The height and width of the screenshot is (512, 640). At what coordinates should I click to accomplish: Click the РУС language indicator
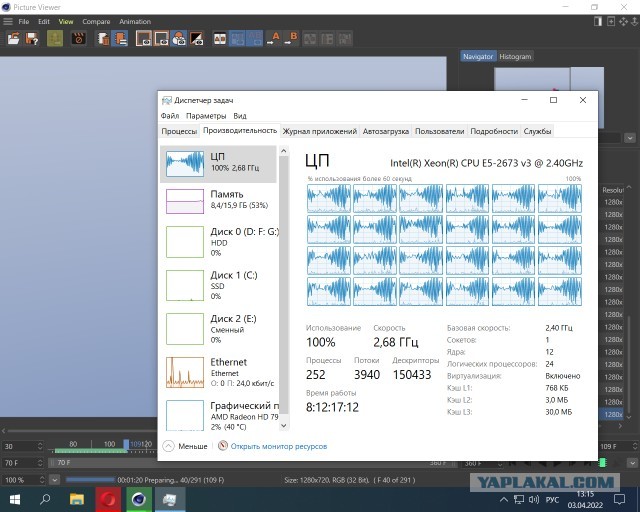click(x=552, y=499)
